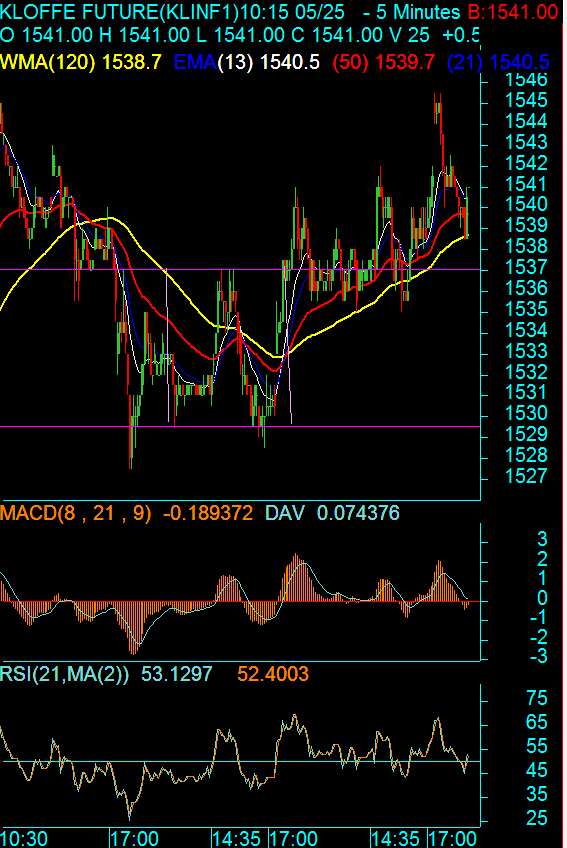Click the red (50) 1539.7 EMA label
The image size is (567, 848).
[x=384, y=62]
